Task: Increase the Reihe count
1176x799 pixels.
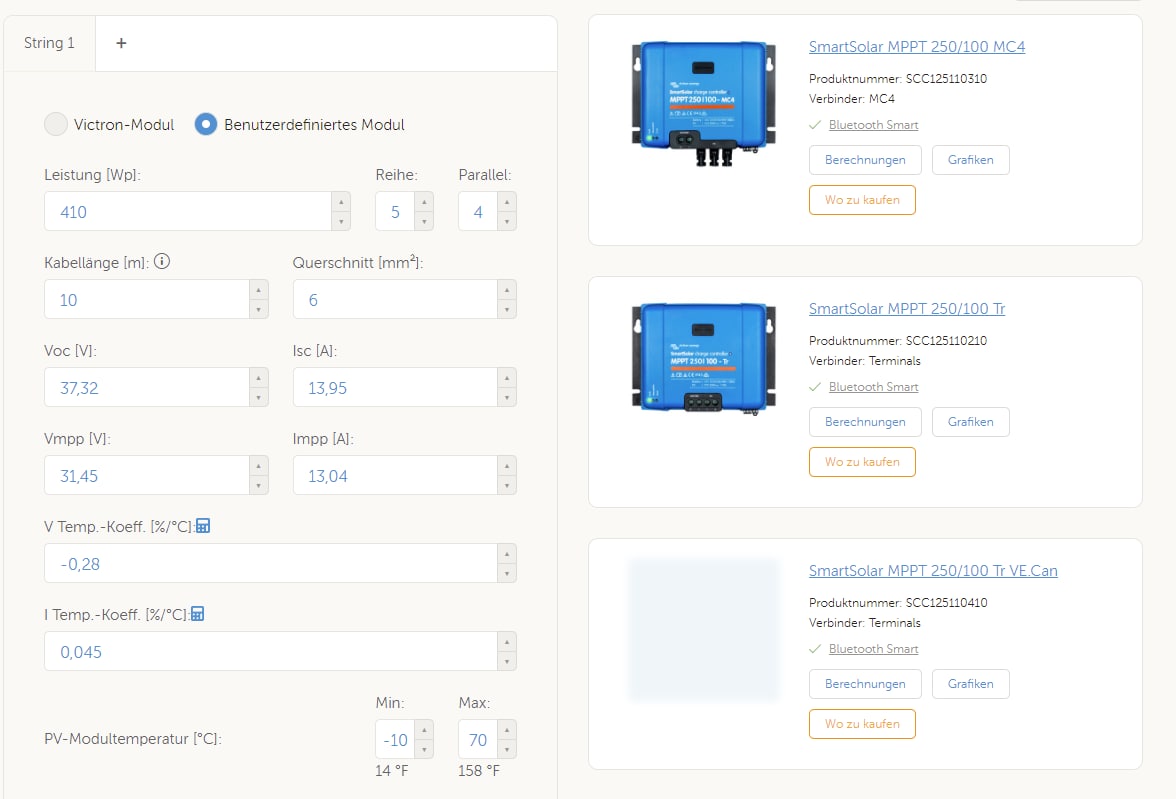Action: coord(424,202)
